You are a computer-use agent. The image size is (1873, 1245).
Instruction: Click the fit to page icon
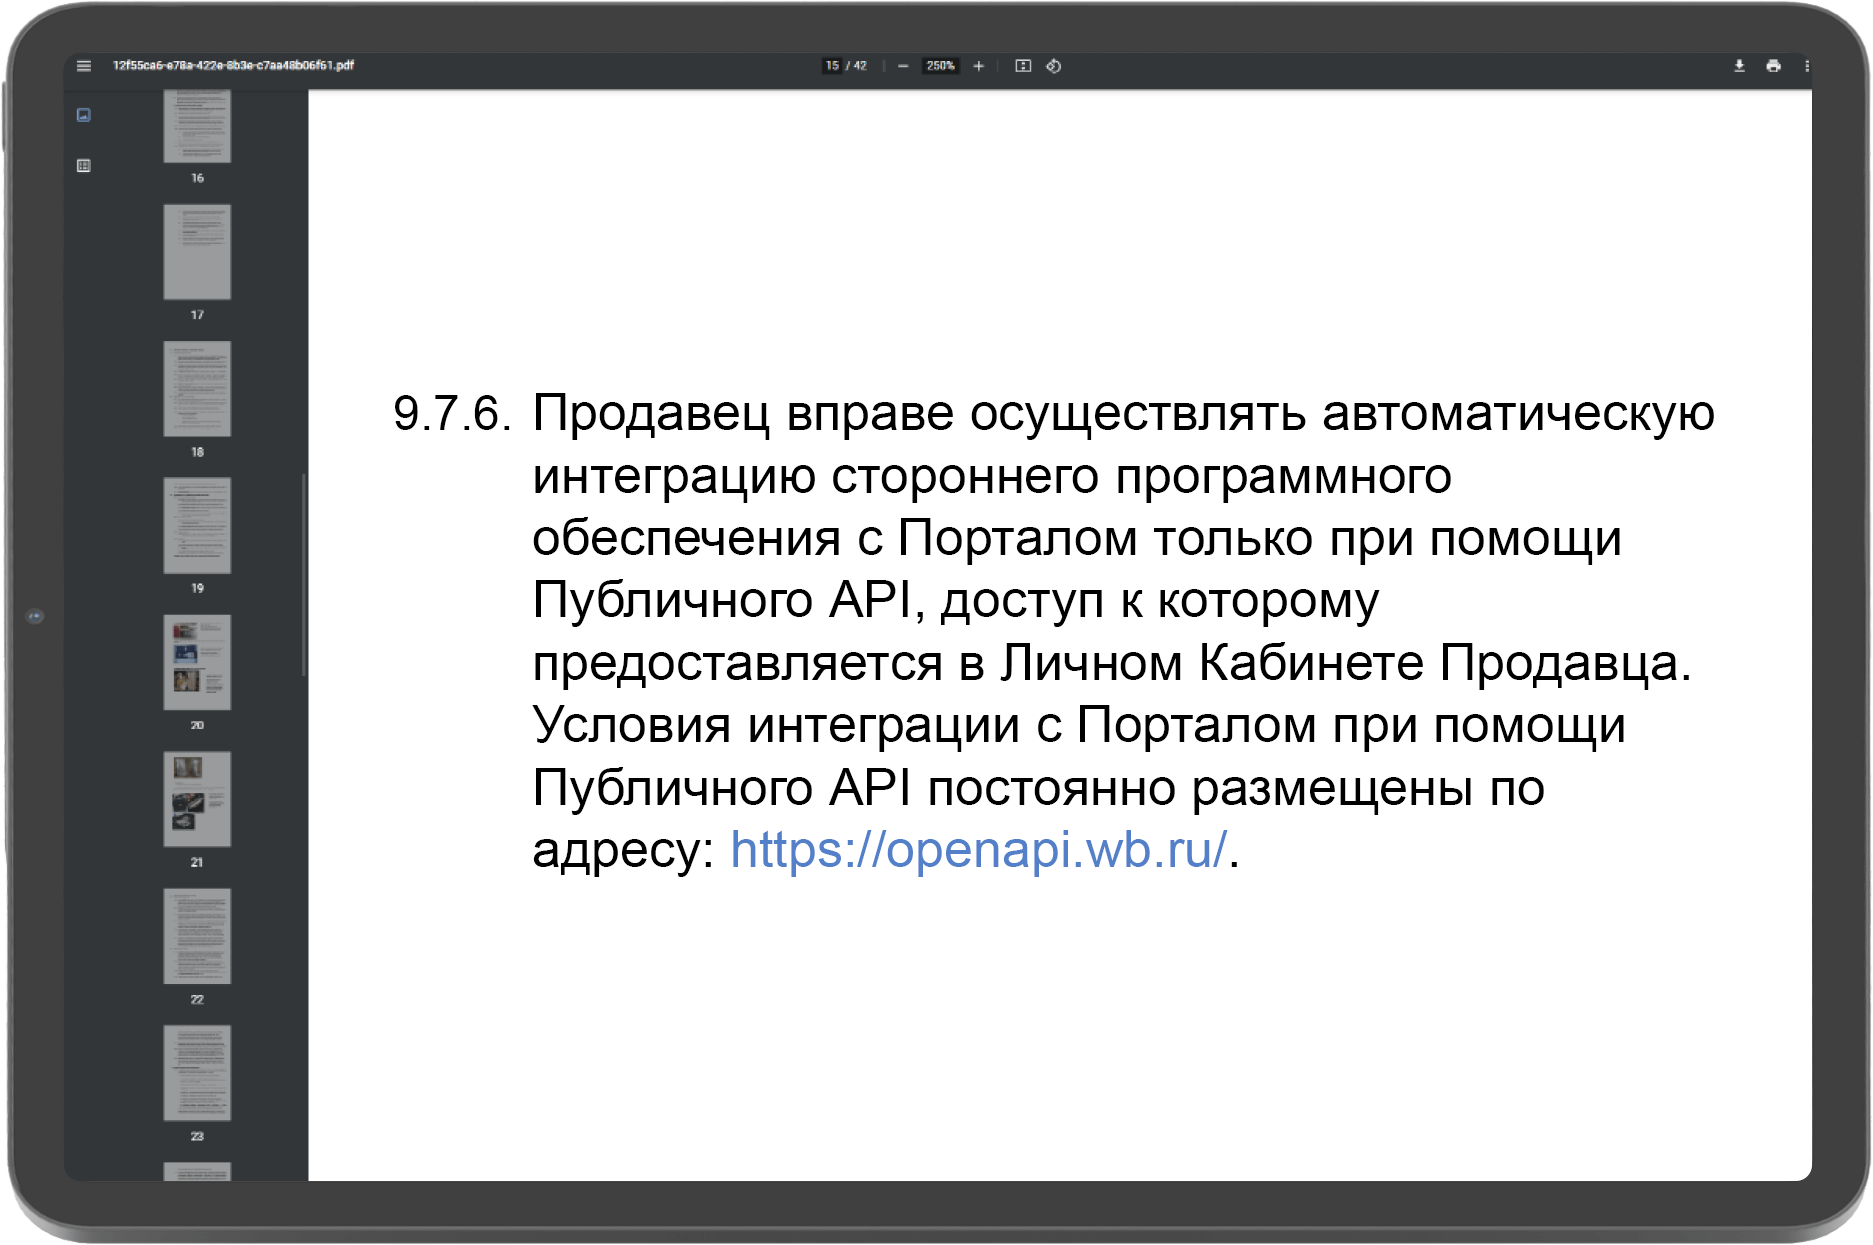1023,66
